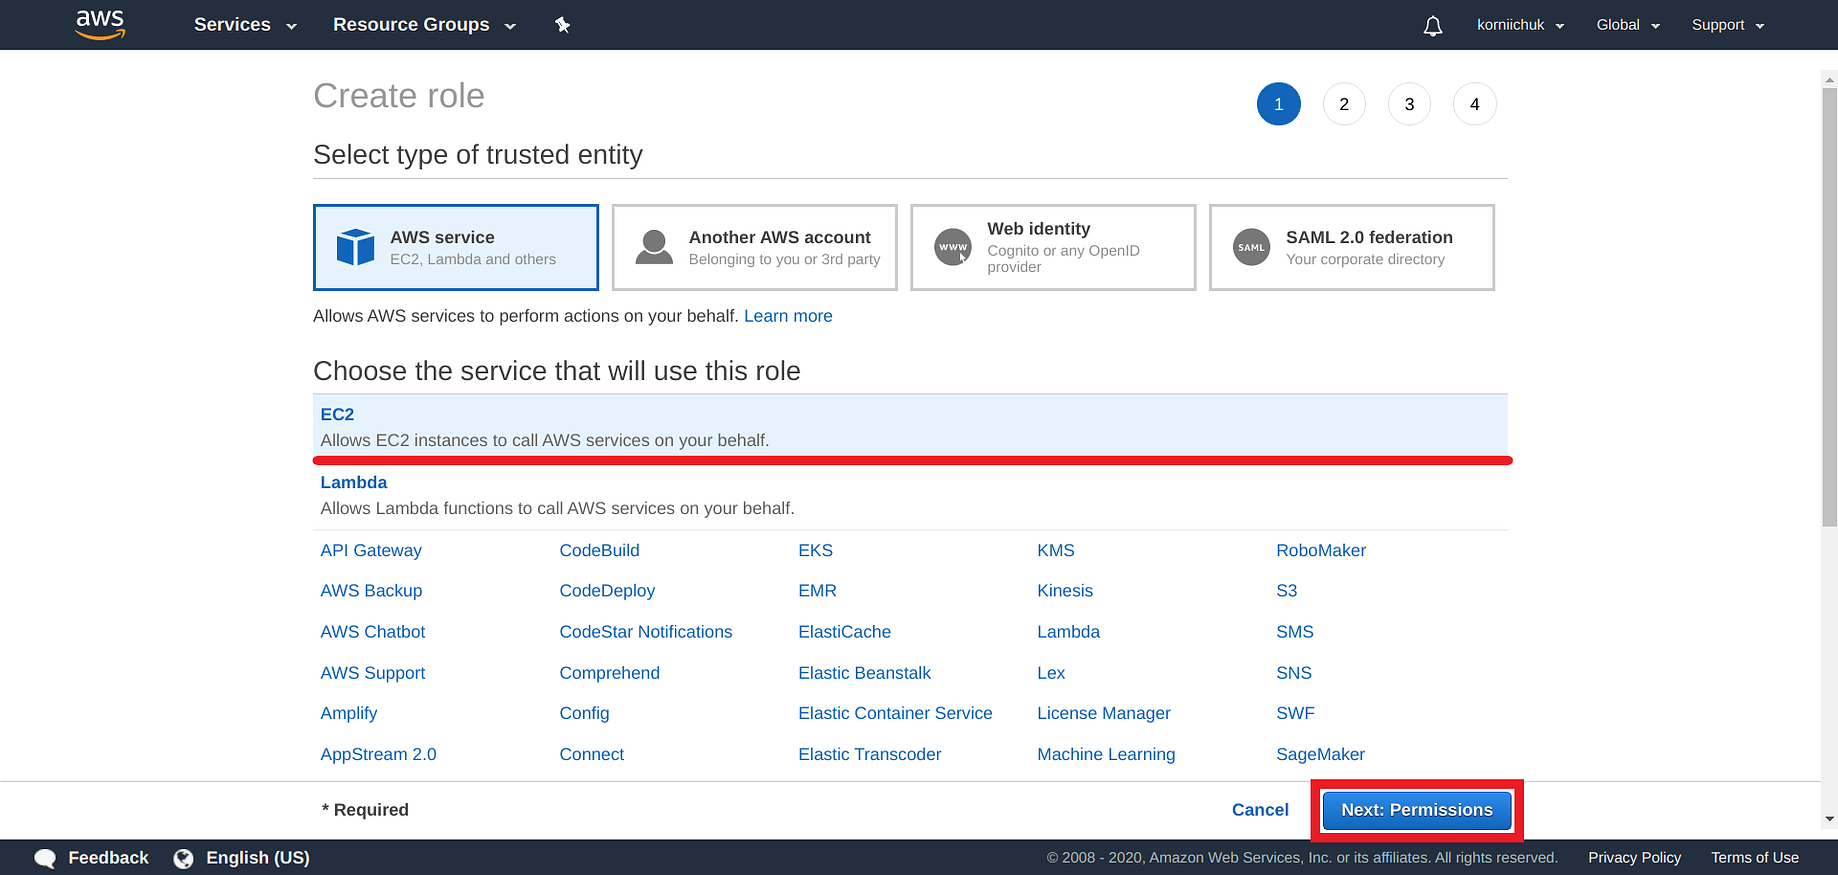Open the Privacy Policy footer link
The width and height of the screenshot is (1838, 875).
tap(1634, 858)
